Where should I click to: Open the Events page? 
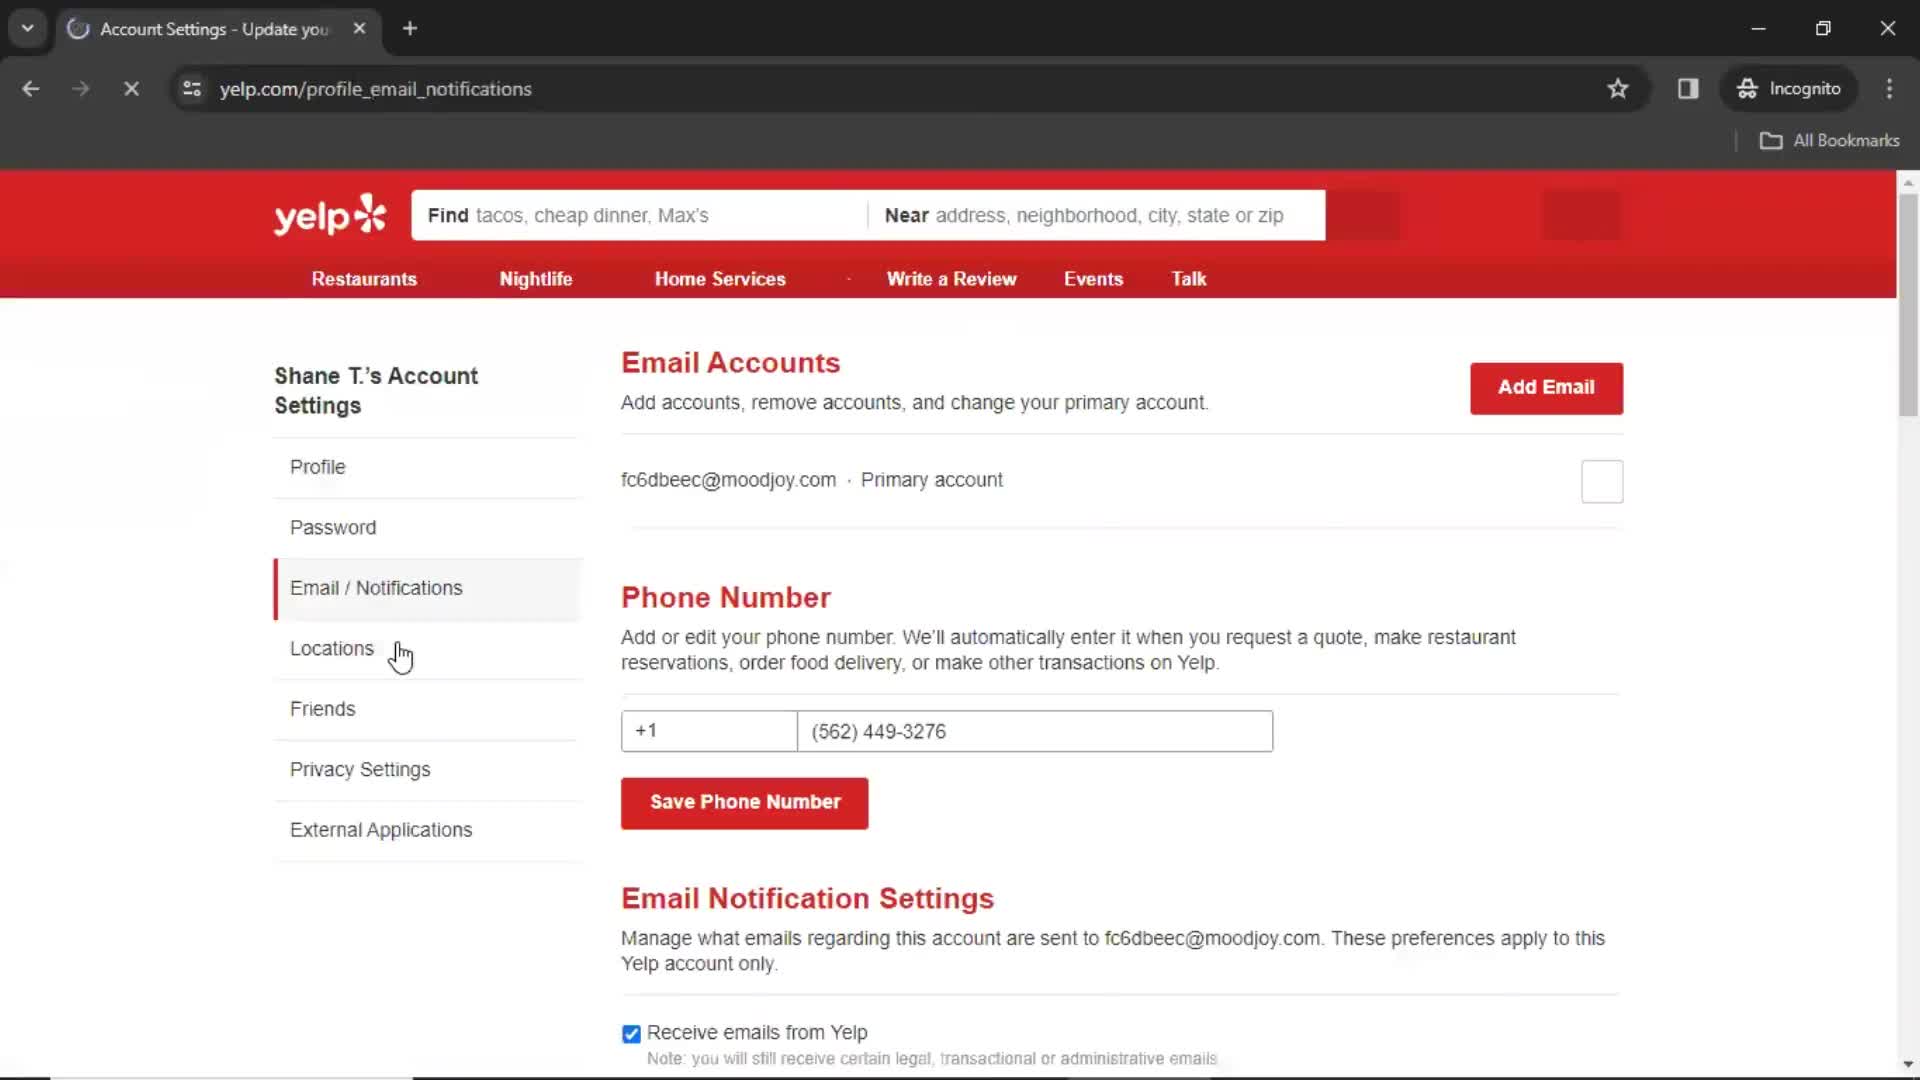coord(1093,279)
